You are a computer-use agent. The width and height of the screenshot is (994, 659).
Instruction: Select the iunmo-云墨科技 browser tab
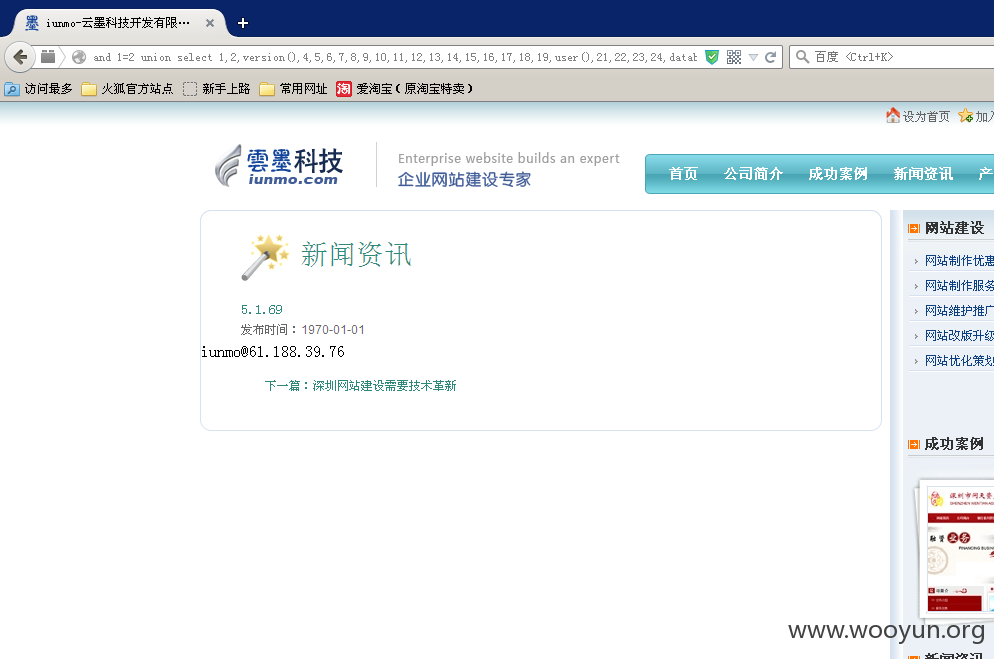pos(119,23)
